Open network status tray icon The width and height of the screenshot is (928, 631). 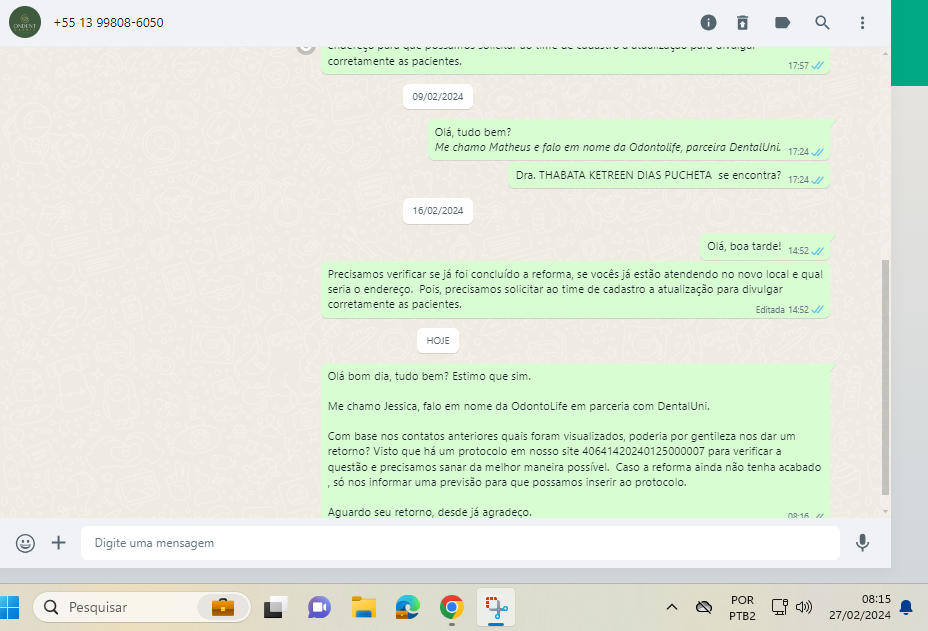click(x=779, y=607)
